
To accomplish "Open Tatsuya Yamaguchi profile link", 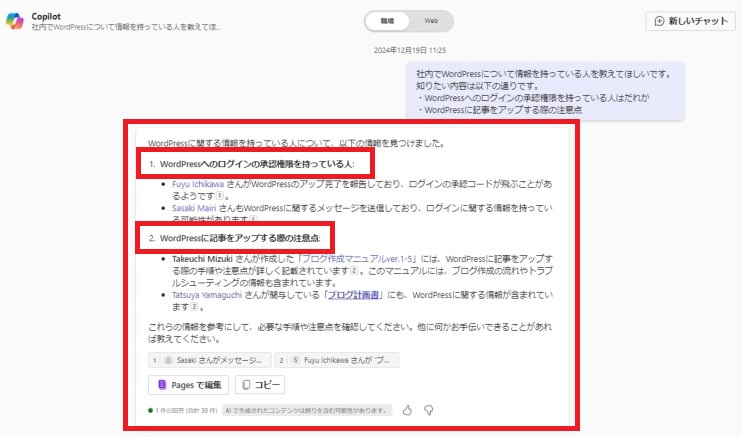I will (207, 294).
